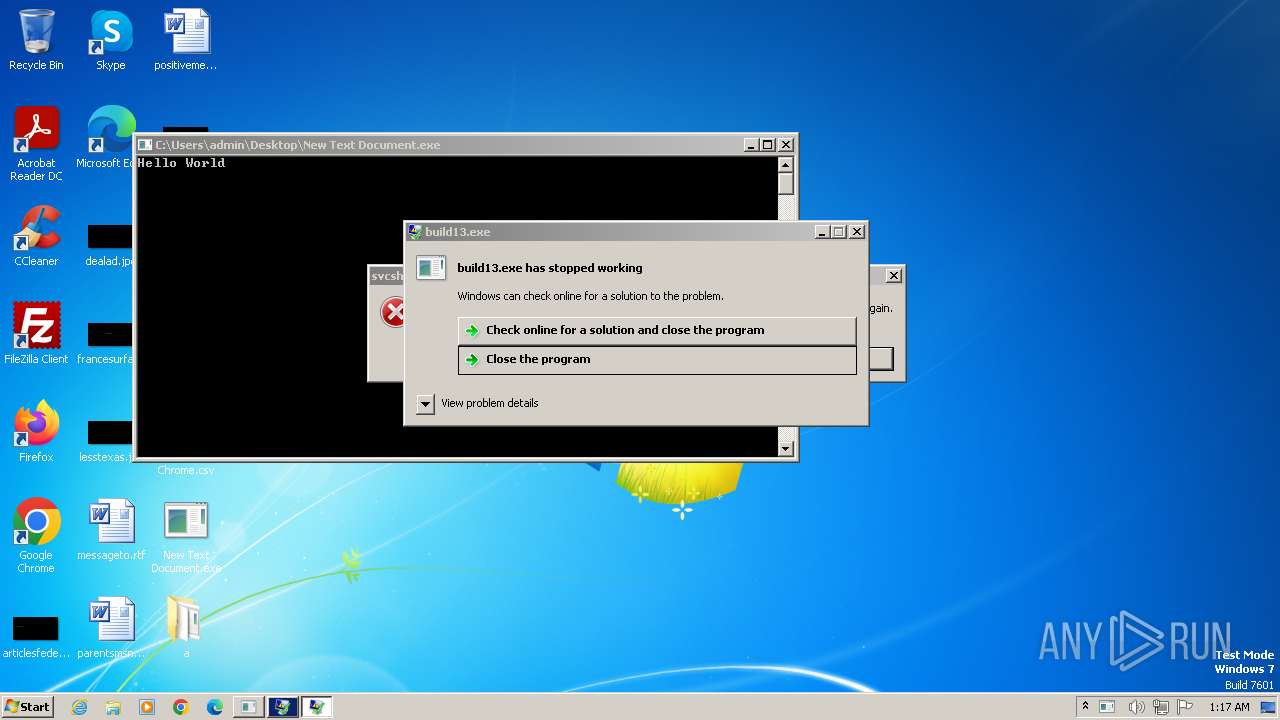Image resolution: width=1280 pixels, height=720 pixels.
Task: Close the svchost error dialog behind
Action: pos(894,276)
